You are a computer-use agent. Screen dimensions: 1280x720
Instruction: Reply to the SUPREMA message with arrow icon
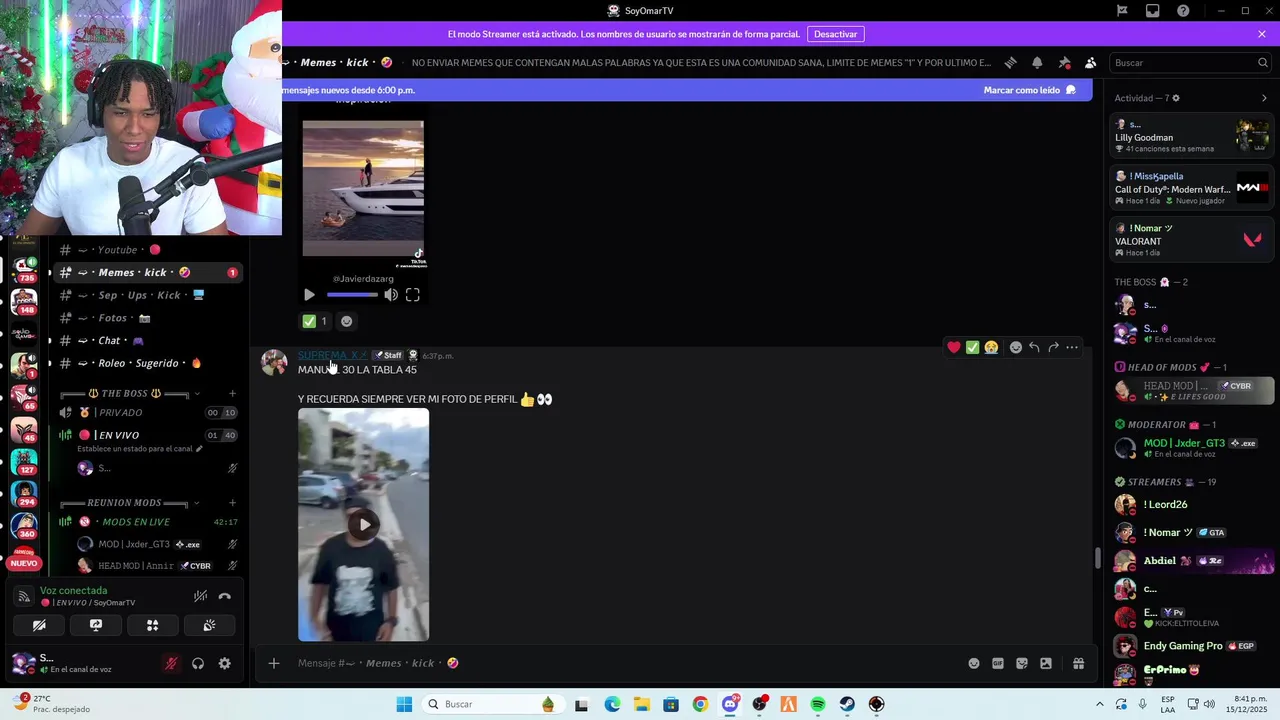1035,347
